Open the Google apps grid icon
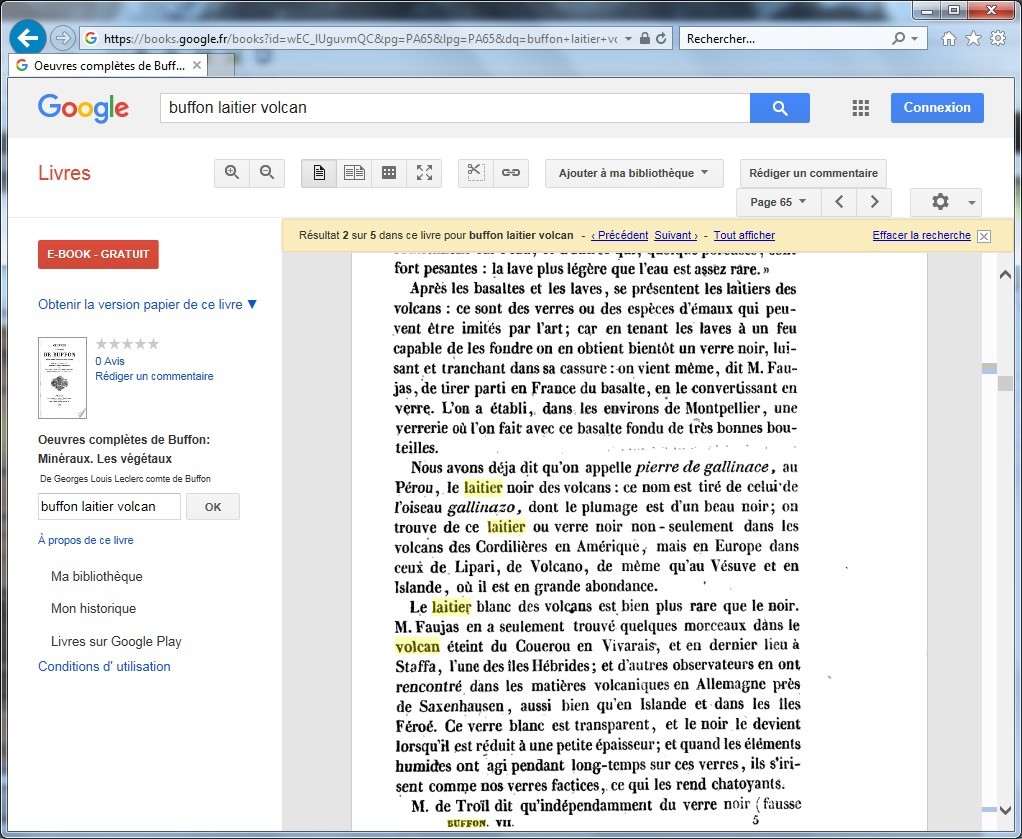Screen dimensions: 1022x839 point(860,108)
